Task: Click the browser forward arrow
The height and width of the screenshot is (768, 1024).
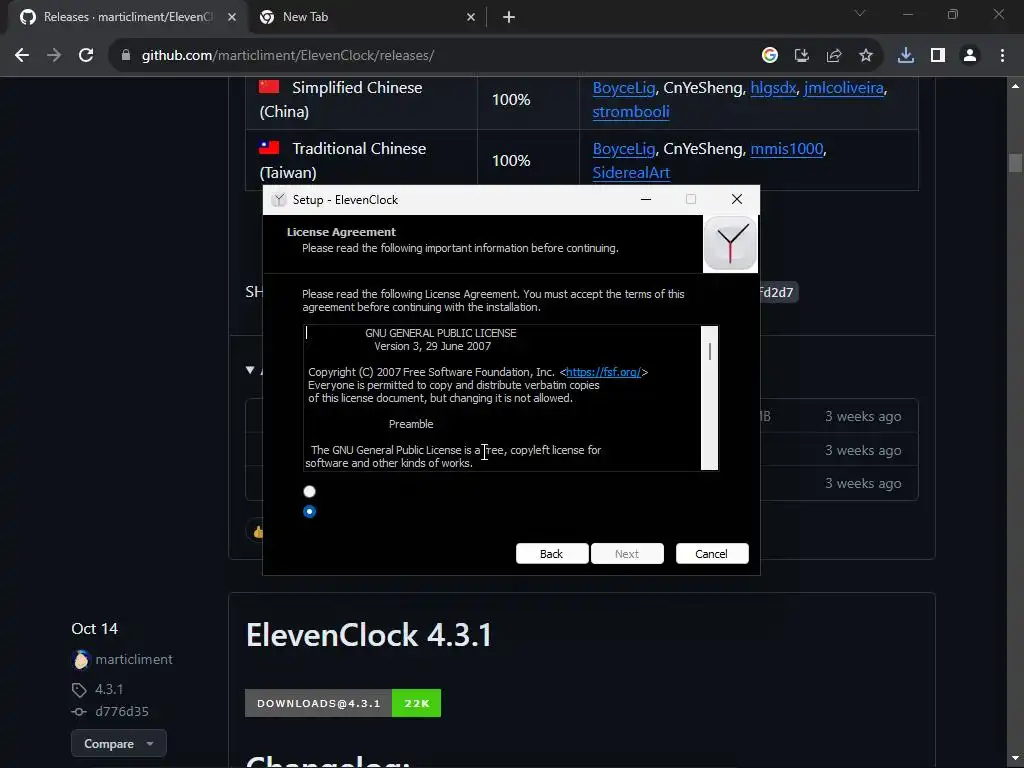Action: pos(54,56)
